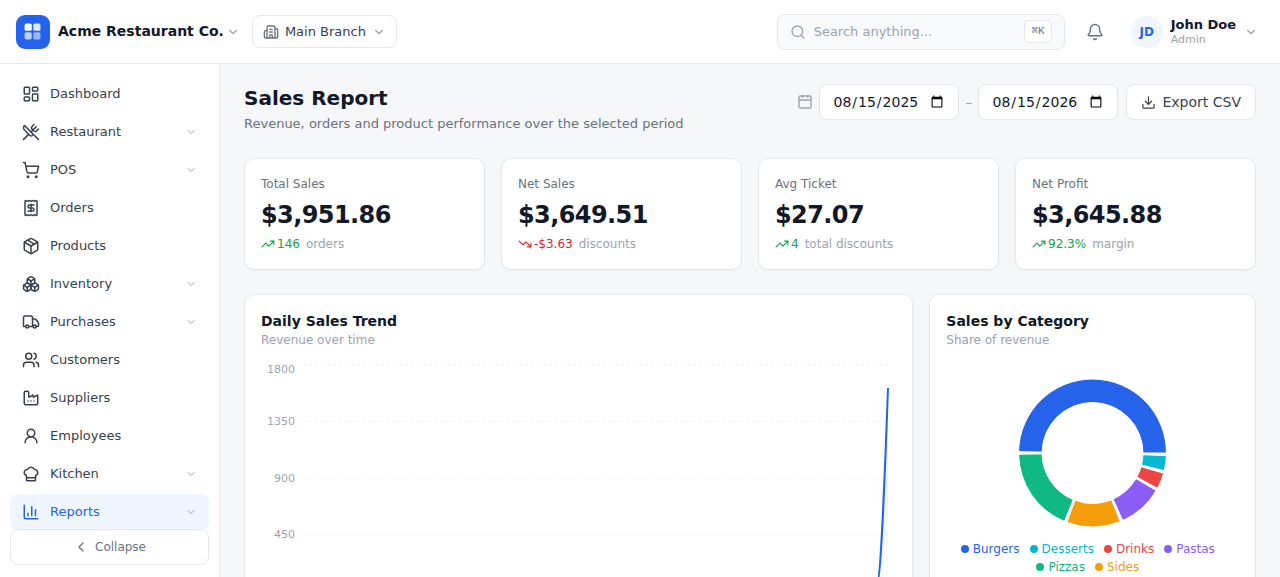Open the notifications bell
The height and width of the screenshot is (577, 1280).
pyautogui.click(x=1095, y=32)
